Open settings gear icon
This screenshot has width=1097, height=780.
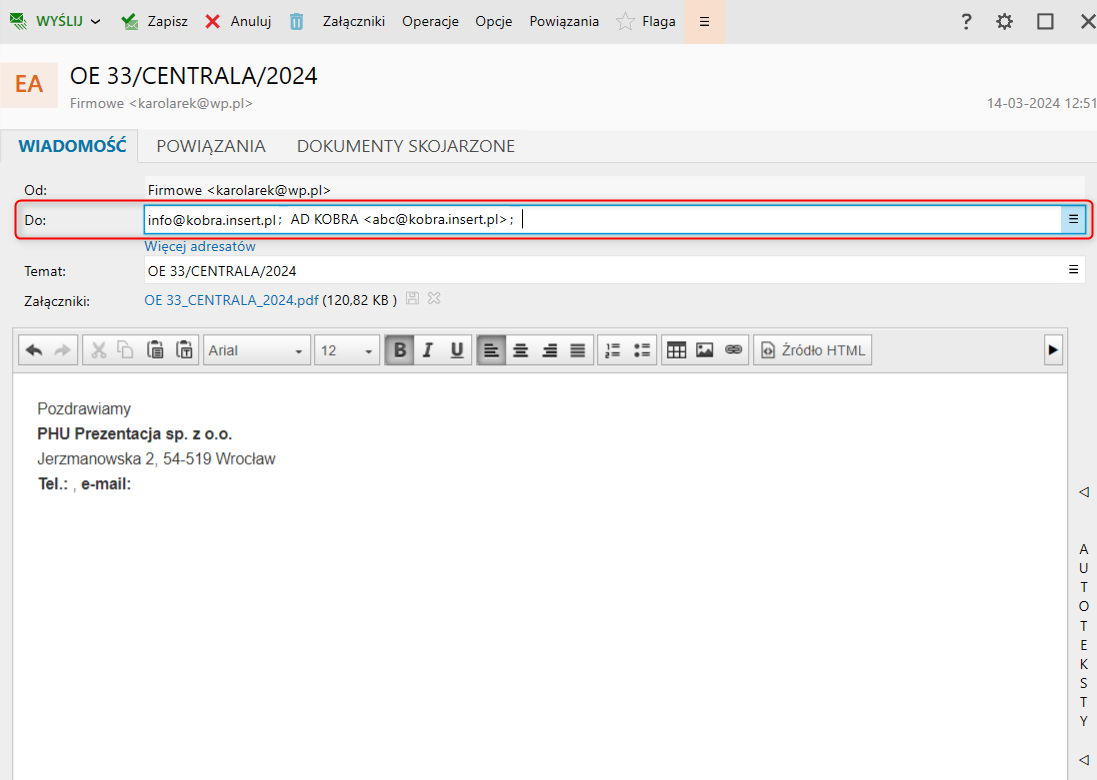click(x=1005, y=21)
